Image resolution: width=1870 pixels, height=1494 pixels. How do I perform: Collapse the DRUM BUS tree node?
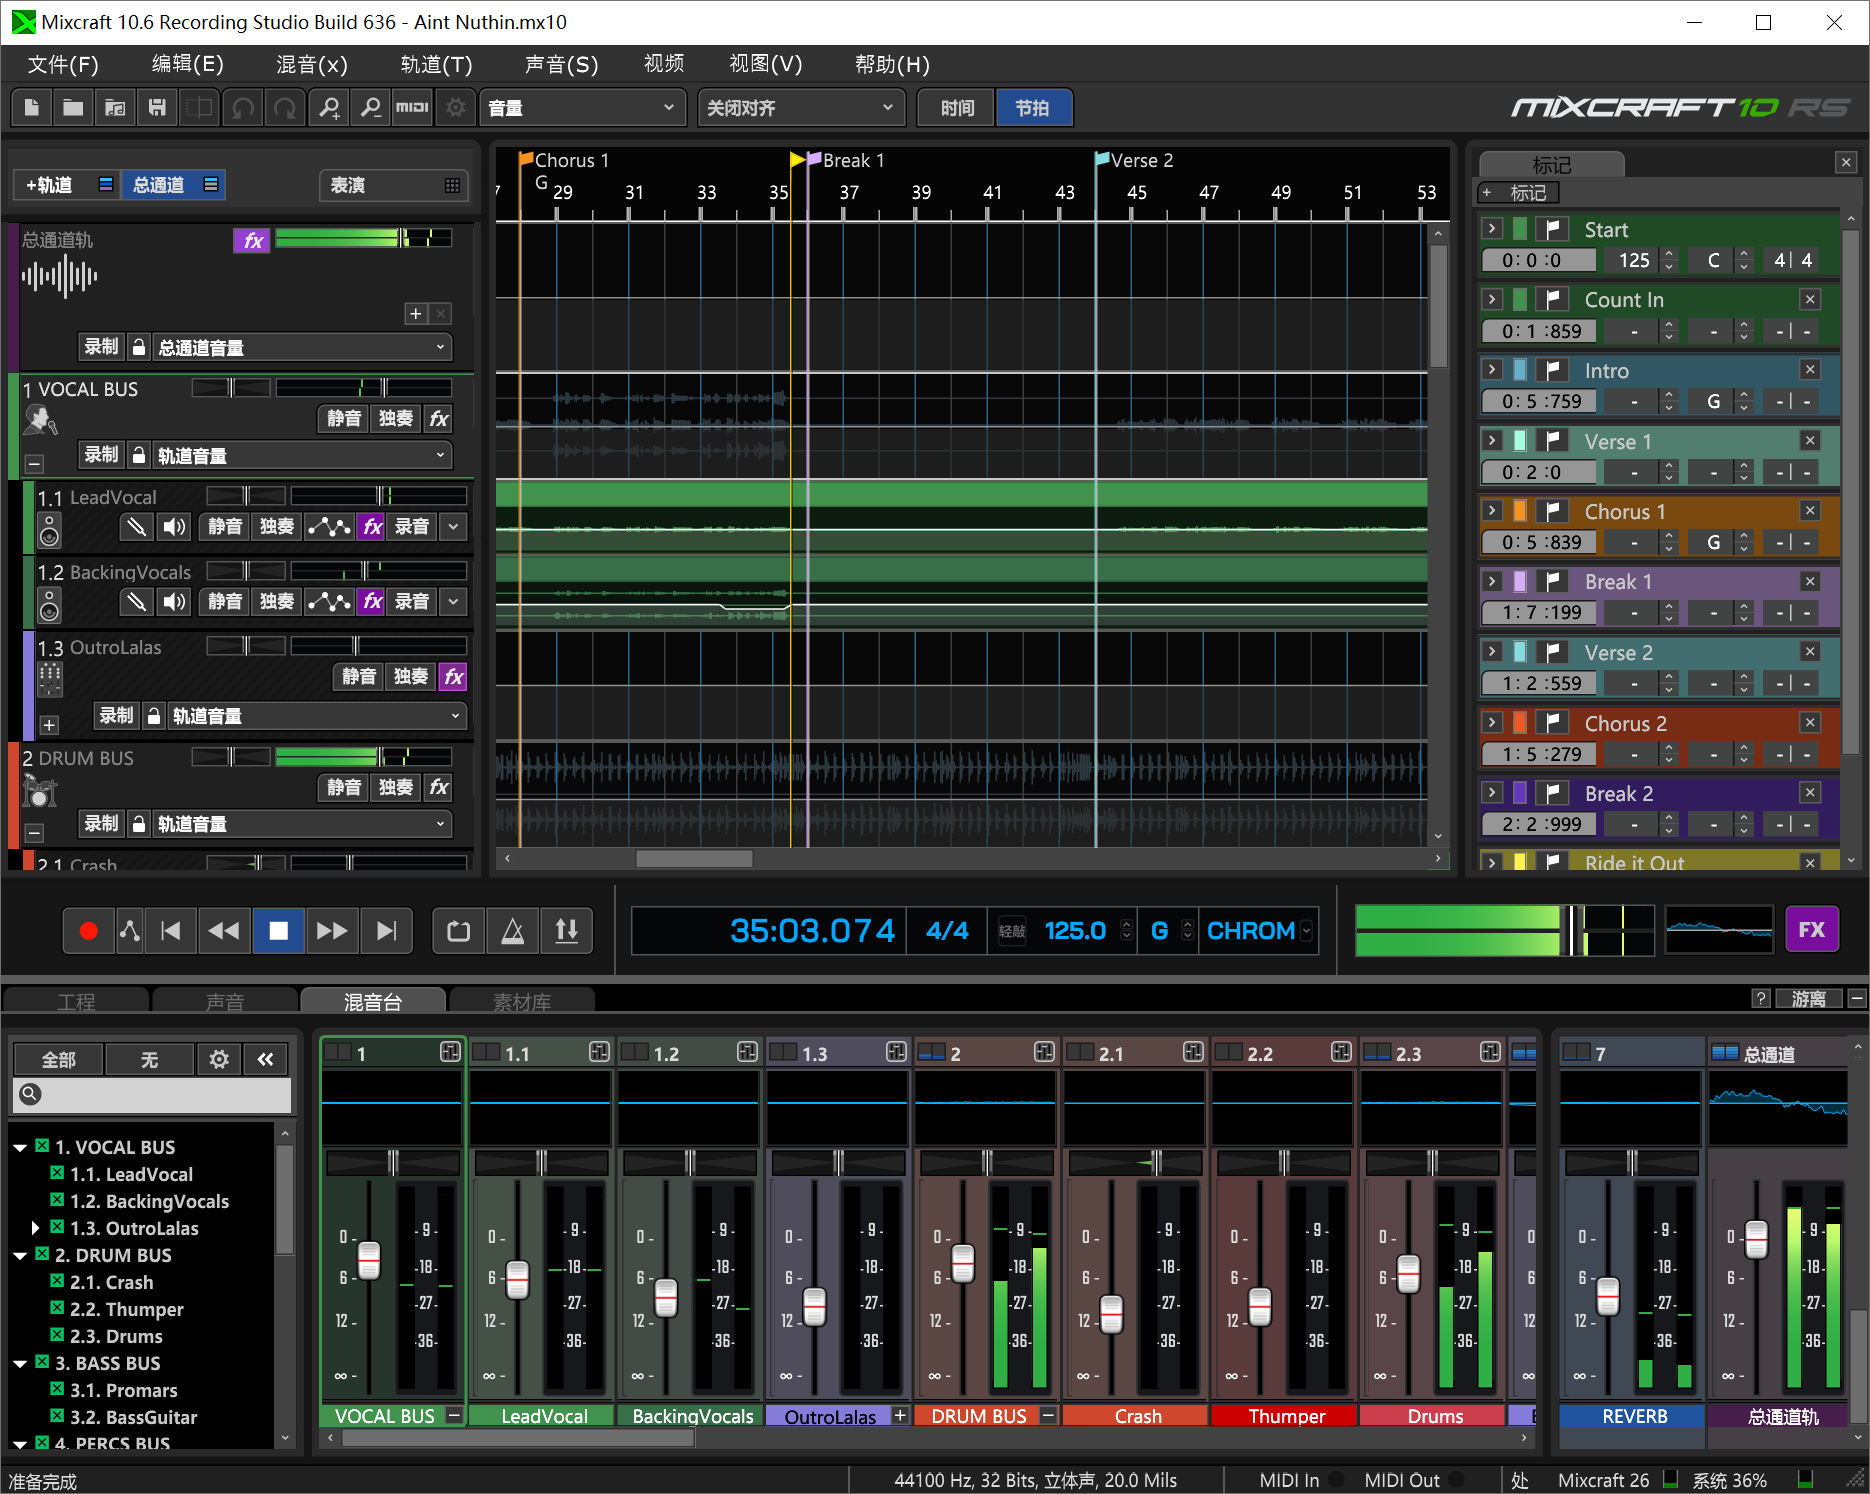click(20, 1255)
